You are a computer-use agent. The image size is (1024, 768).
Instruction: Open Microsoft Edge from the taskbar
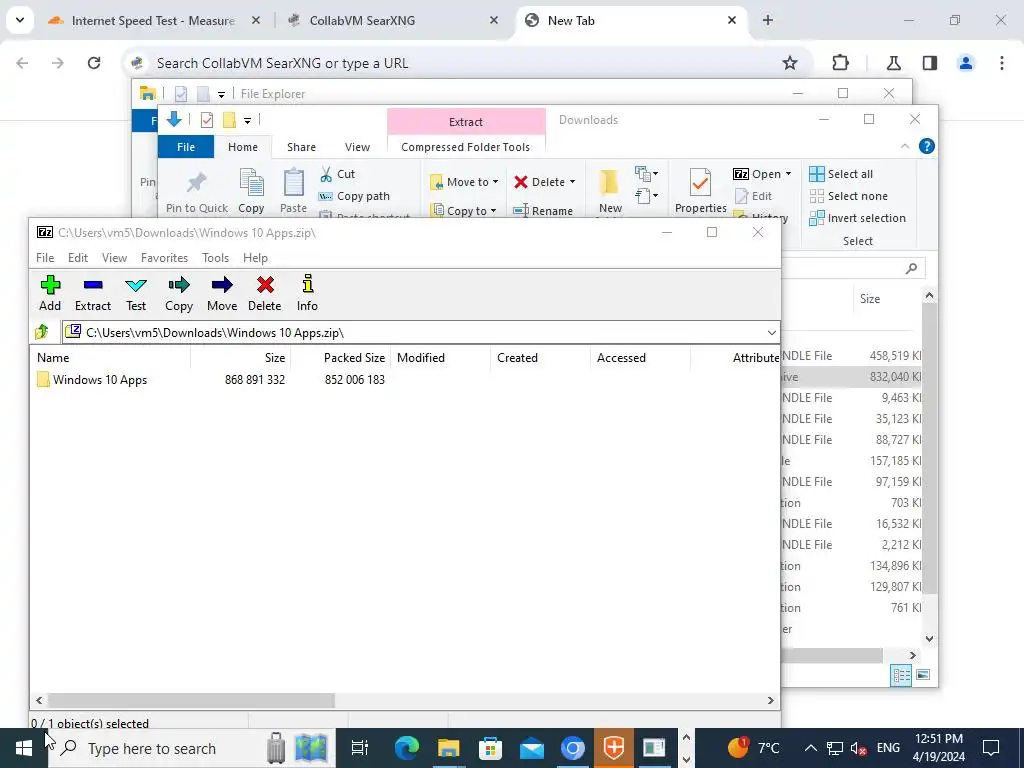(x=407, y=748)
